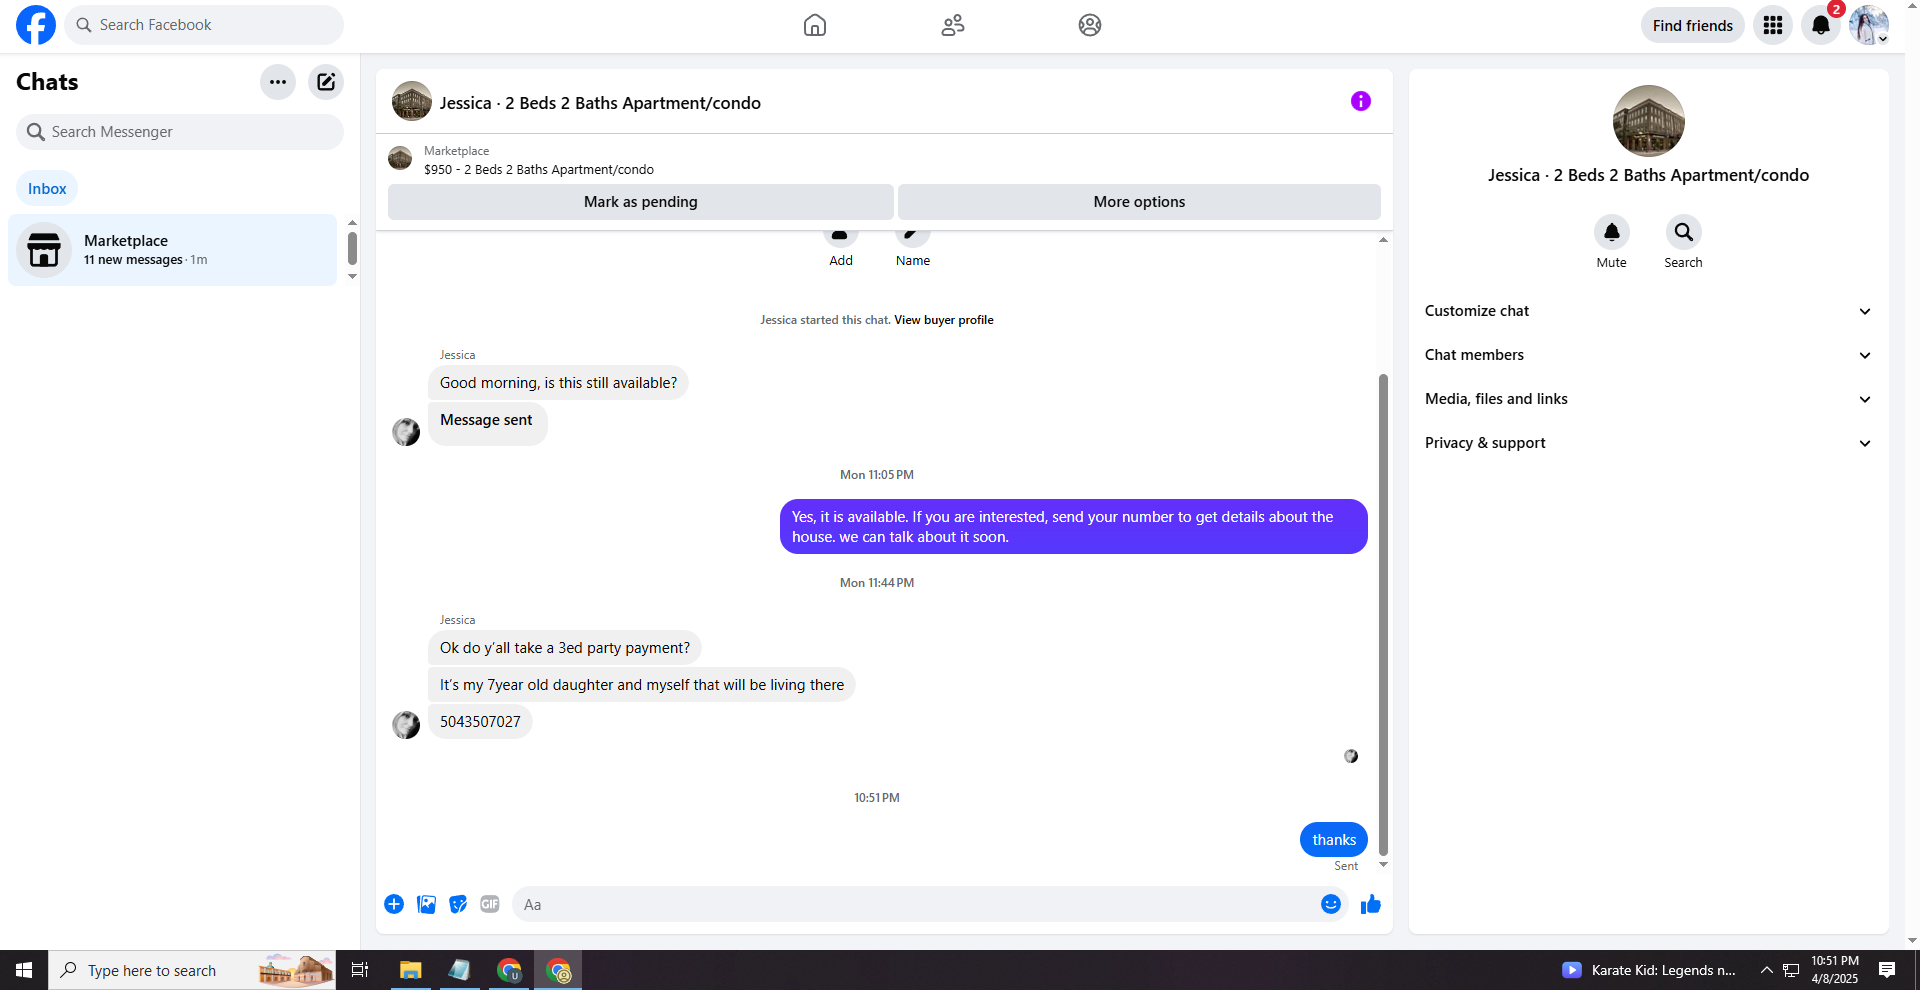
Task: Focus the Search Messenger field
Action: tap(180, 132)
